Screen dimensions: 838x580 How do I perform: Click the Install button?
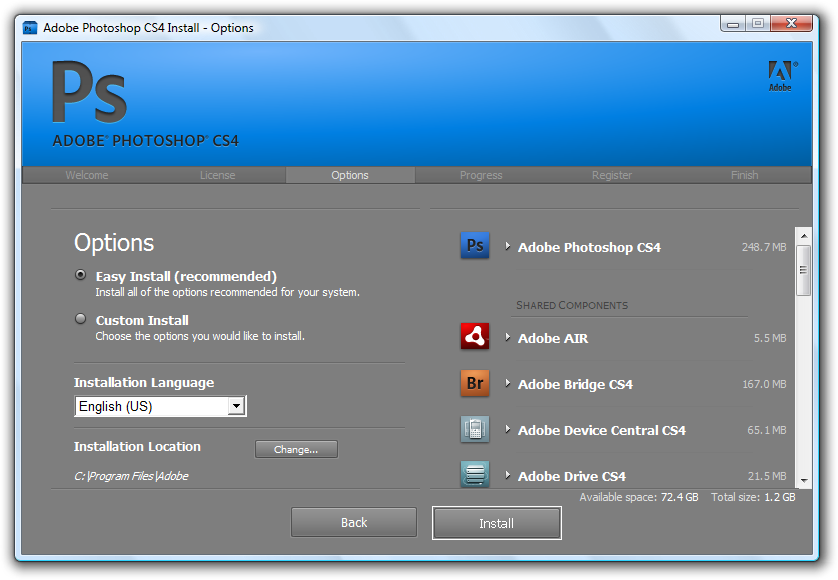pyautogui.click(x=496, y=523)
